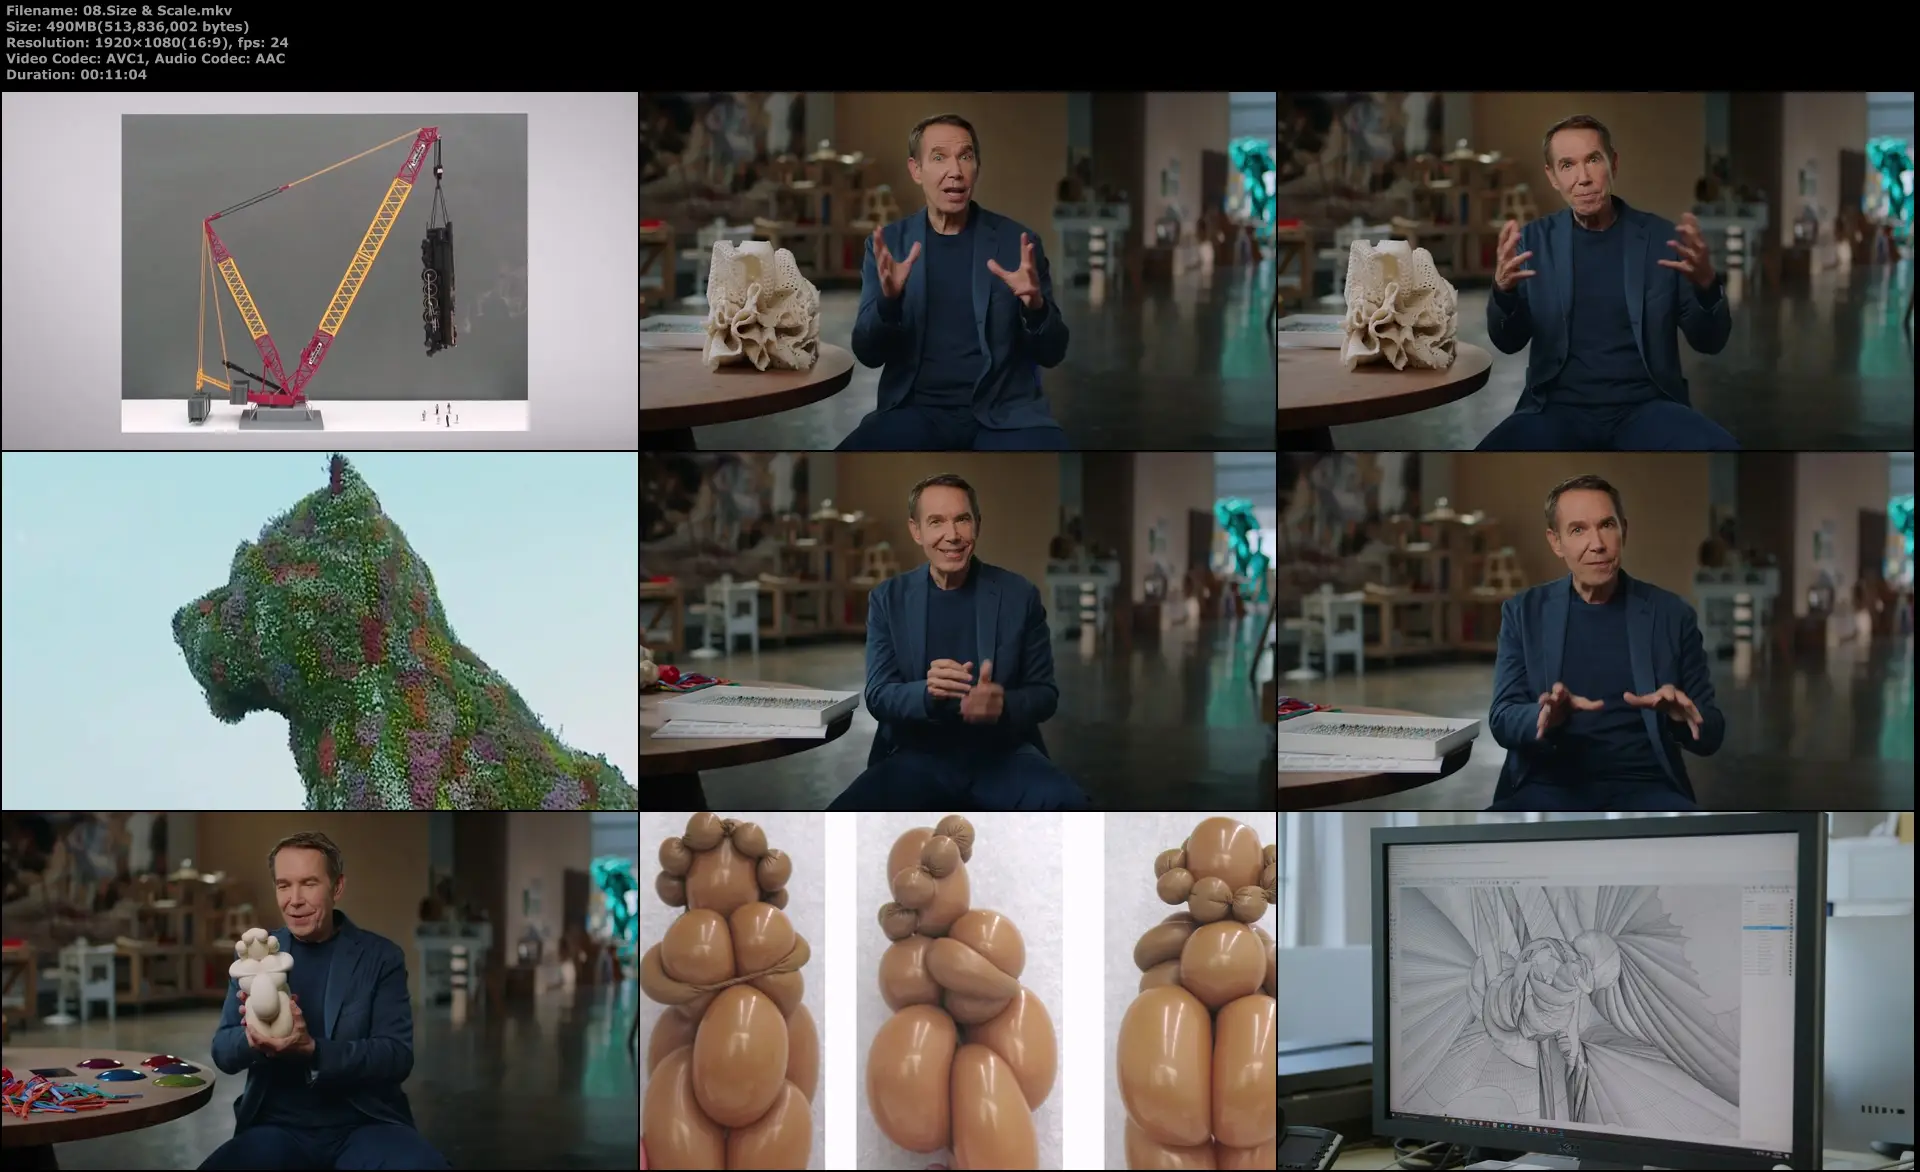Click the filename text 08.Size & Scale.mkv

(x=157, y=10)
